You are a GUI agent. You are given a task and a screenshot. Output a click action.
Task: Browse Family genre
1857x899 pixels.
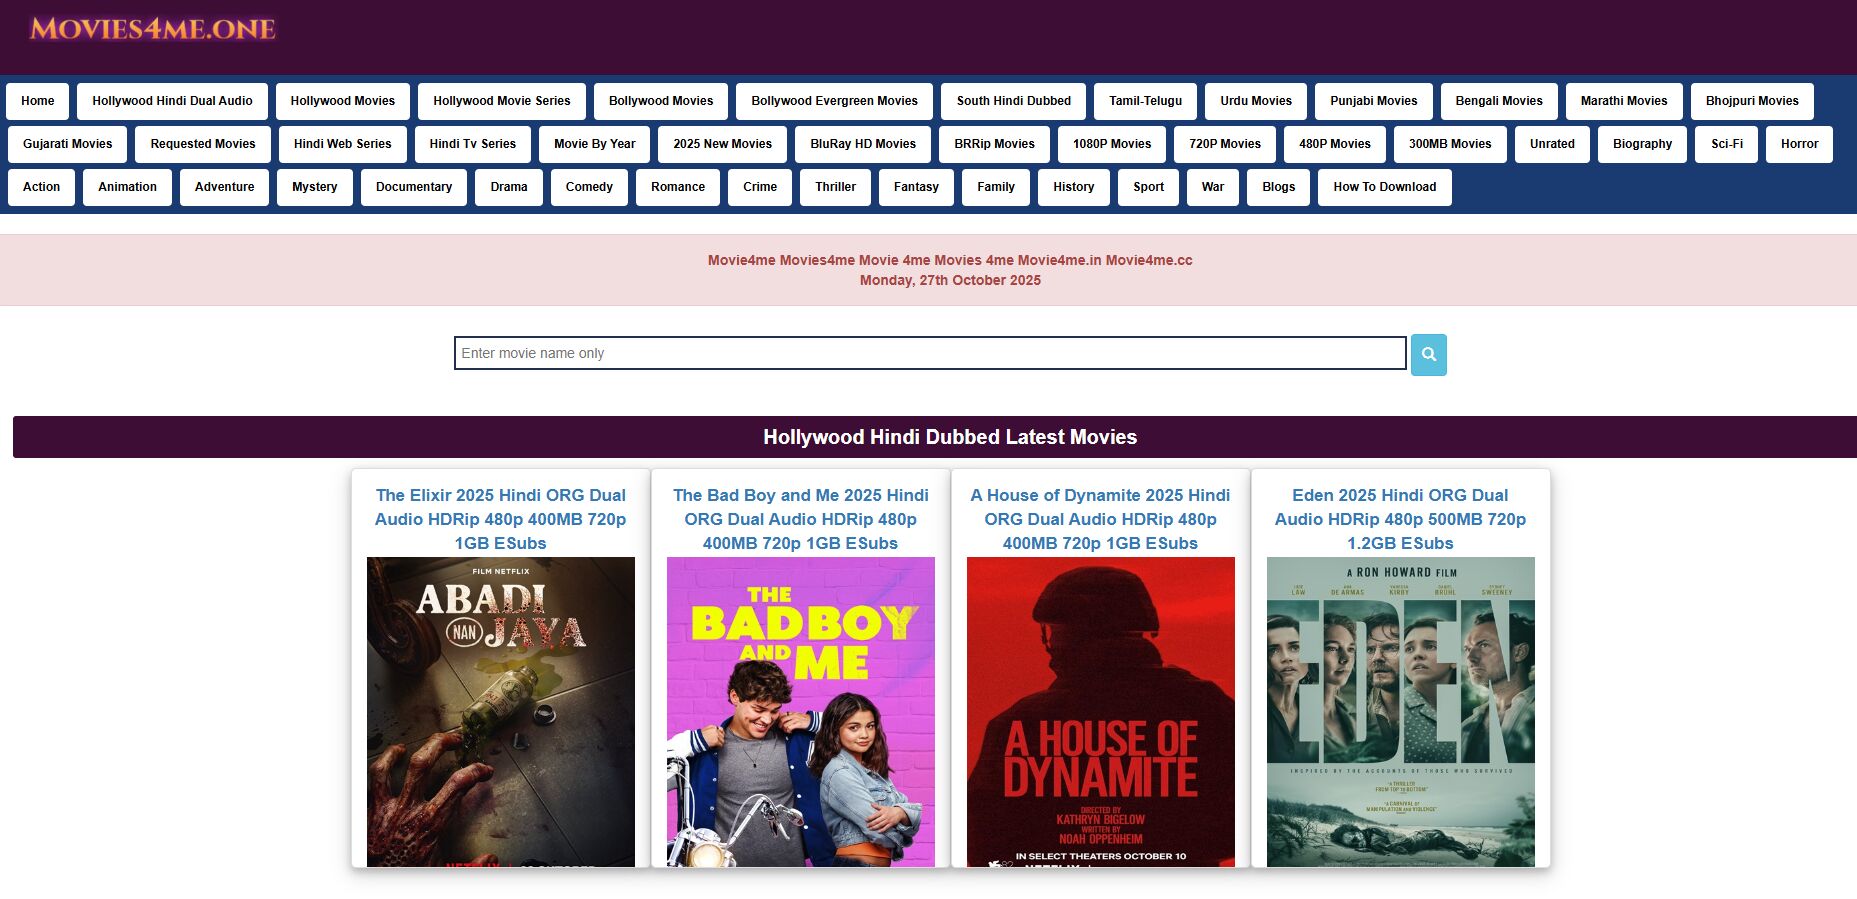pyautogui.click(x=996, y=187)
